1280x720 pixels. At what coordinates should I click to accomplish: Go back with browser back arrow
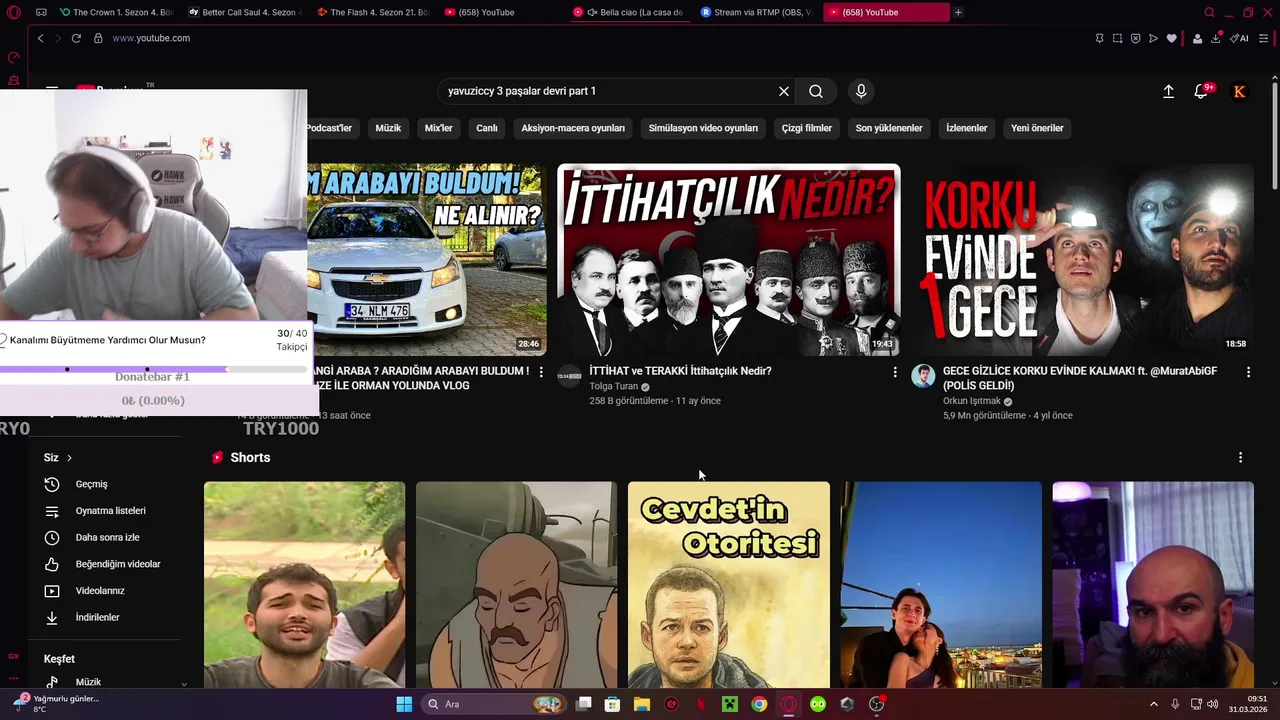click(x=40, y=38)
